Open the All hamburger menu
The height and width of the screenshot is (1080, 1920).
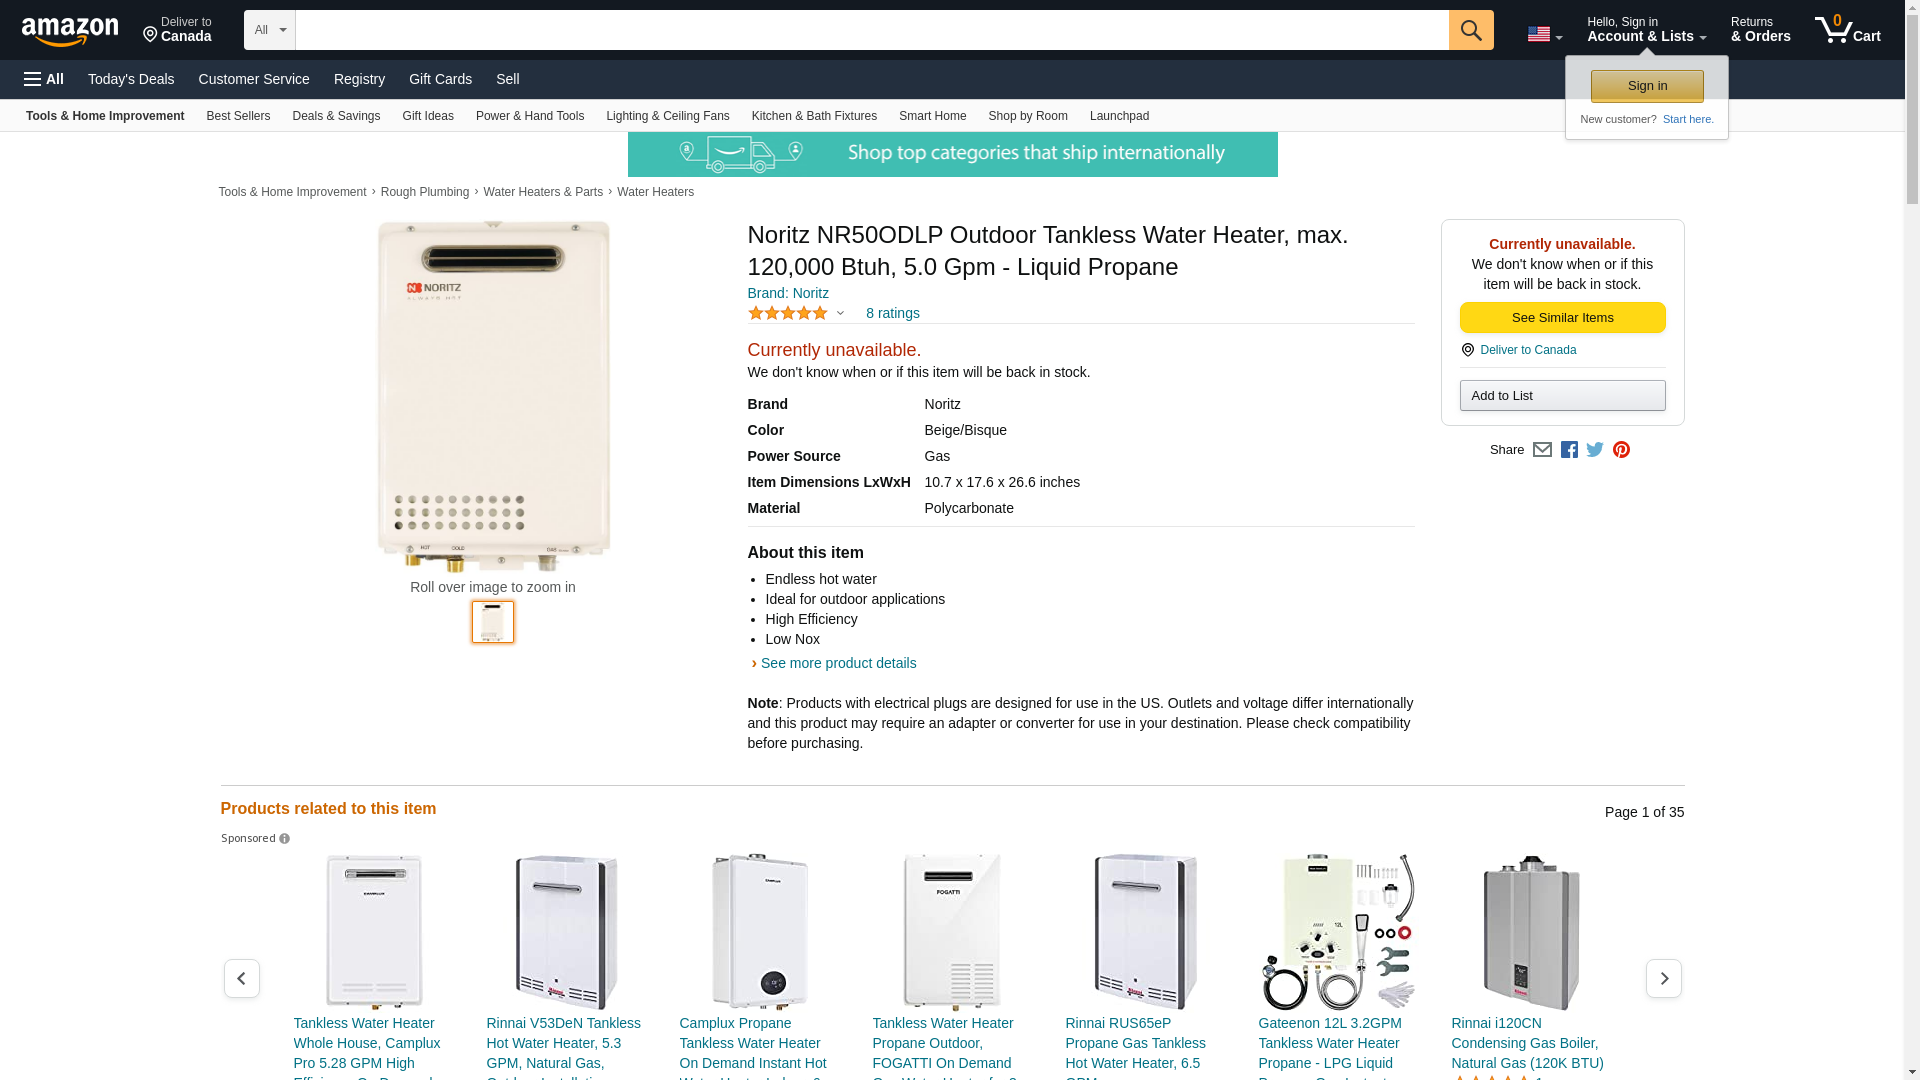(44, 79)
